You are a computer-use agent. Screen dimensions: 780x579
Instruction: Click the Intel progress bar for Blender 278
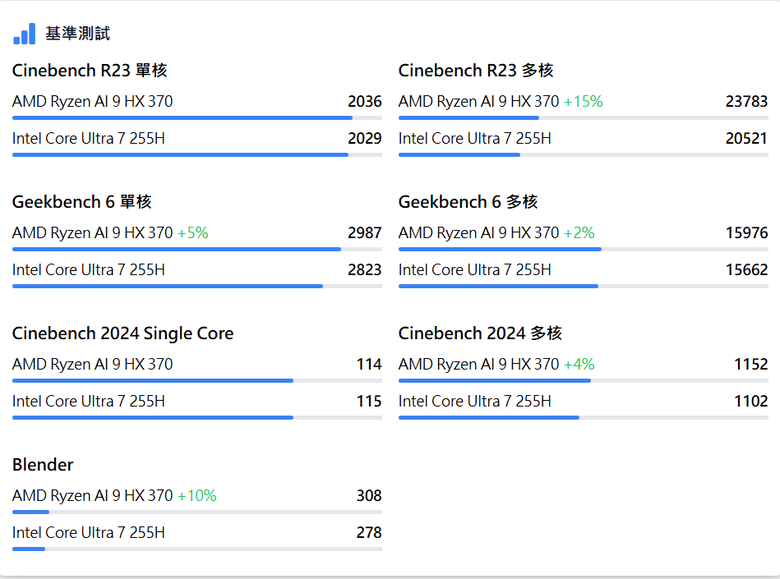[x=197, y=549]
